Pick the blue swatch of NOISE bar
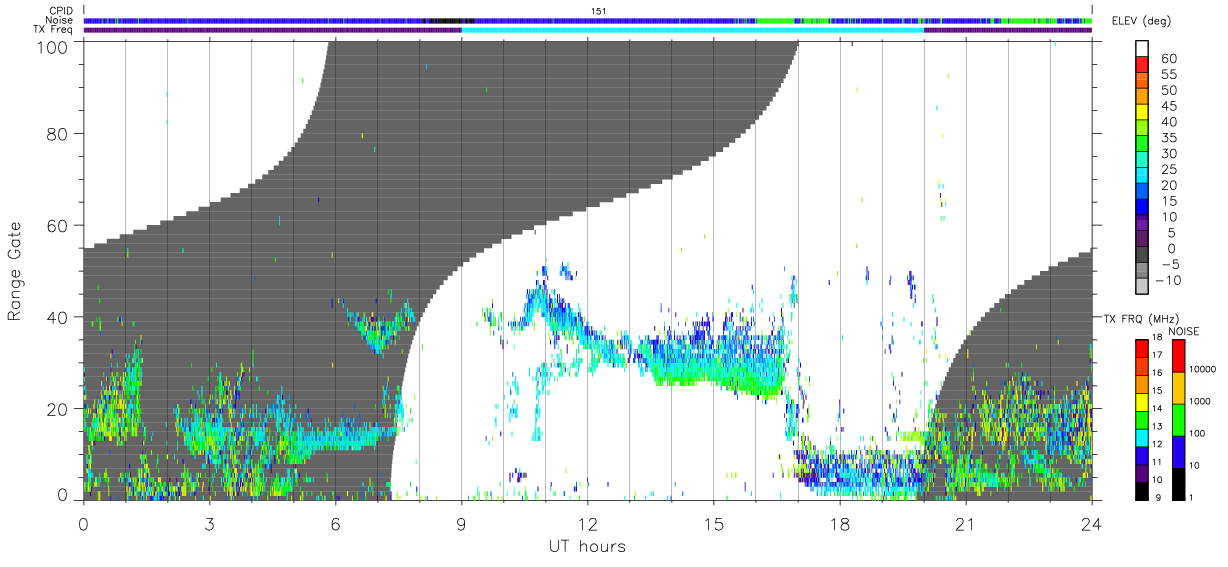This screenshot has height=567, width=1228. tap(1177, 452)
